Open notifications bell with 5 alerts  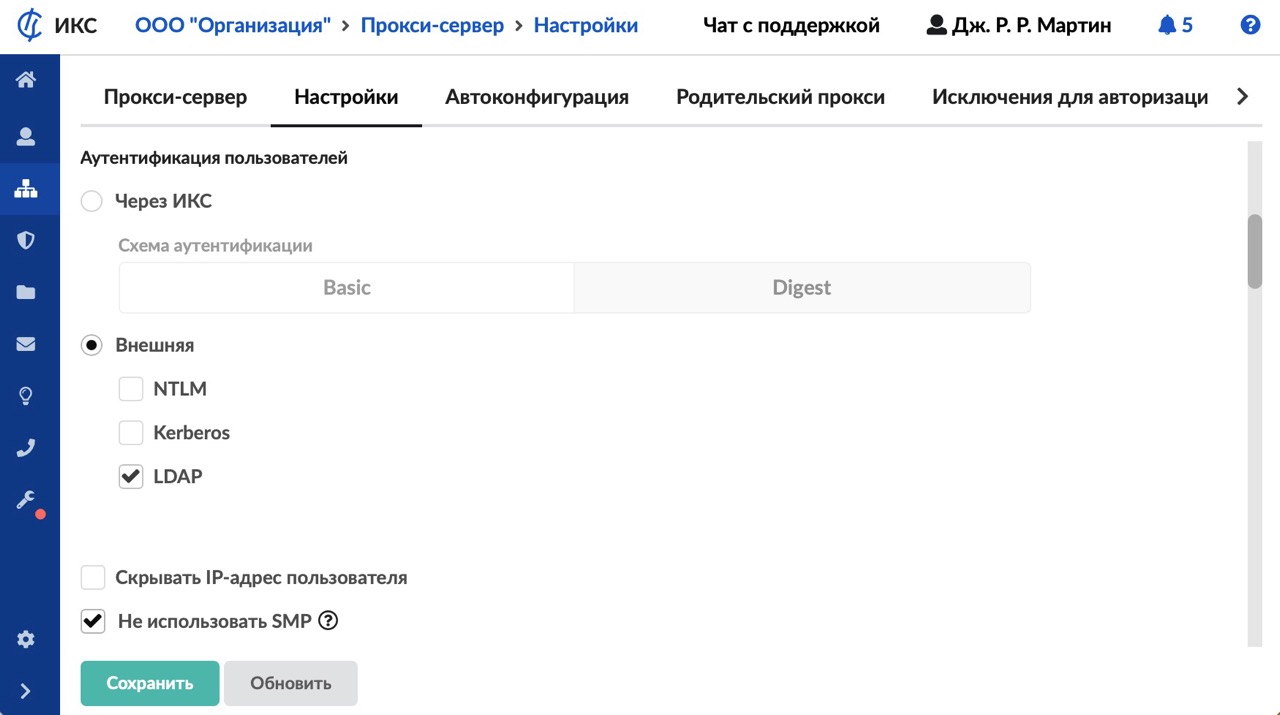1175,25
